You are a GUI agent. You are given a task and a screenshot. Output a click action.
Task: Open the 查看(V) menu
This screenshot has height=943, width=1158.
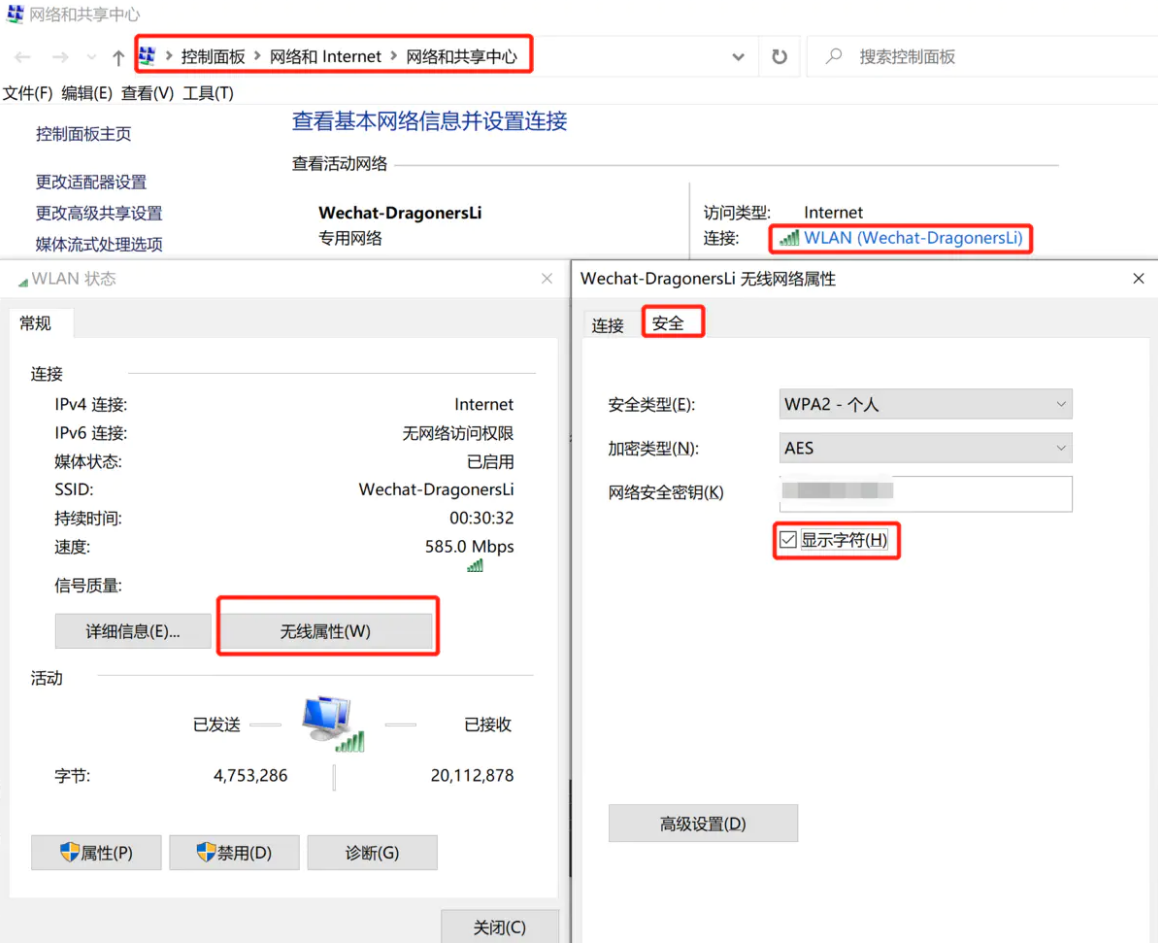tap(147, 93)
